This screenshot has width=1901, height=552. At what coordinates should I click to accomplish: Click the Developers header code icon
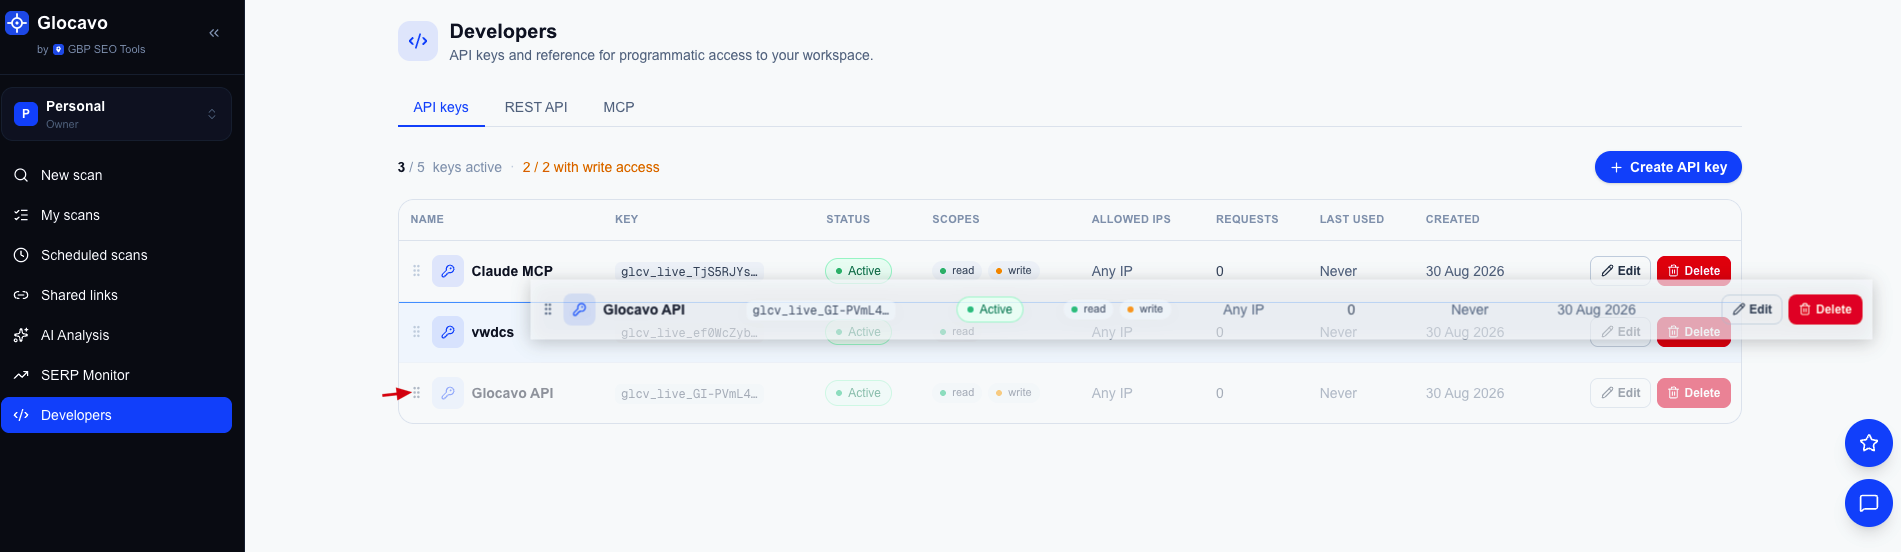[418, 41]
